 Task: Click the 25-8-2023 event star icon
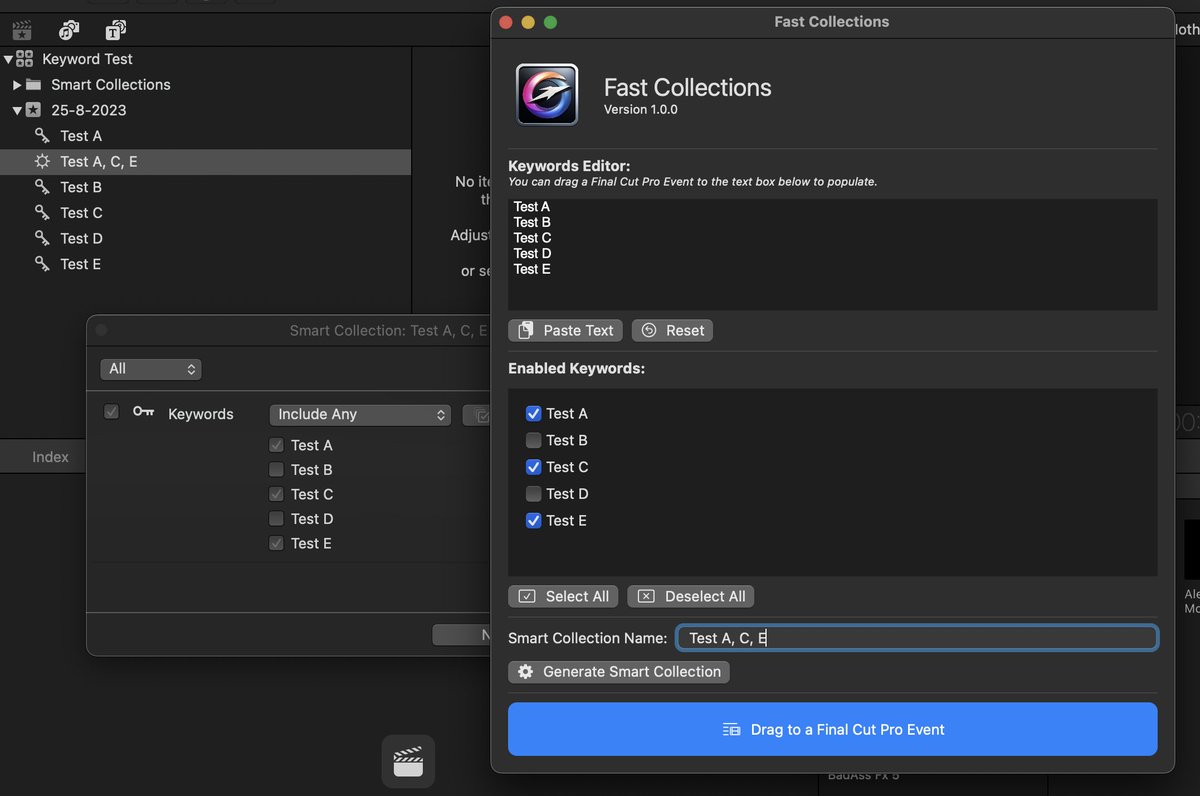click(33, 110)
